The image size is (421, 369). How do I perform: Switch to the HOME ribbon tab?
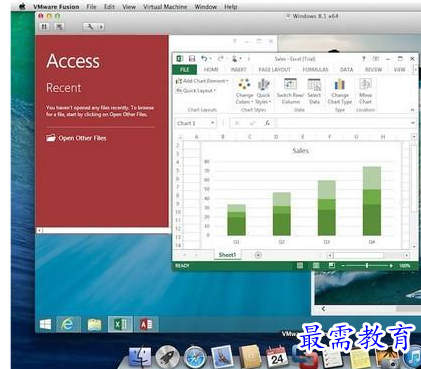point(211,69)
